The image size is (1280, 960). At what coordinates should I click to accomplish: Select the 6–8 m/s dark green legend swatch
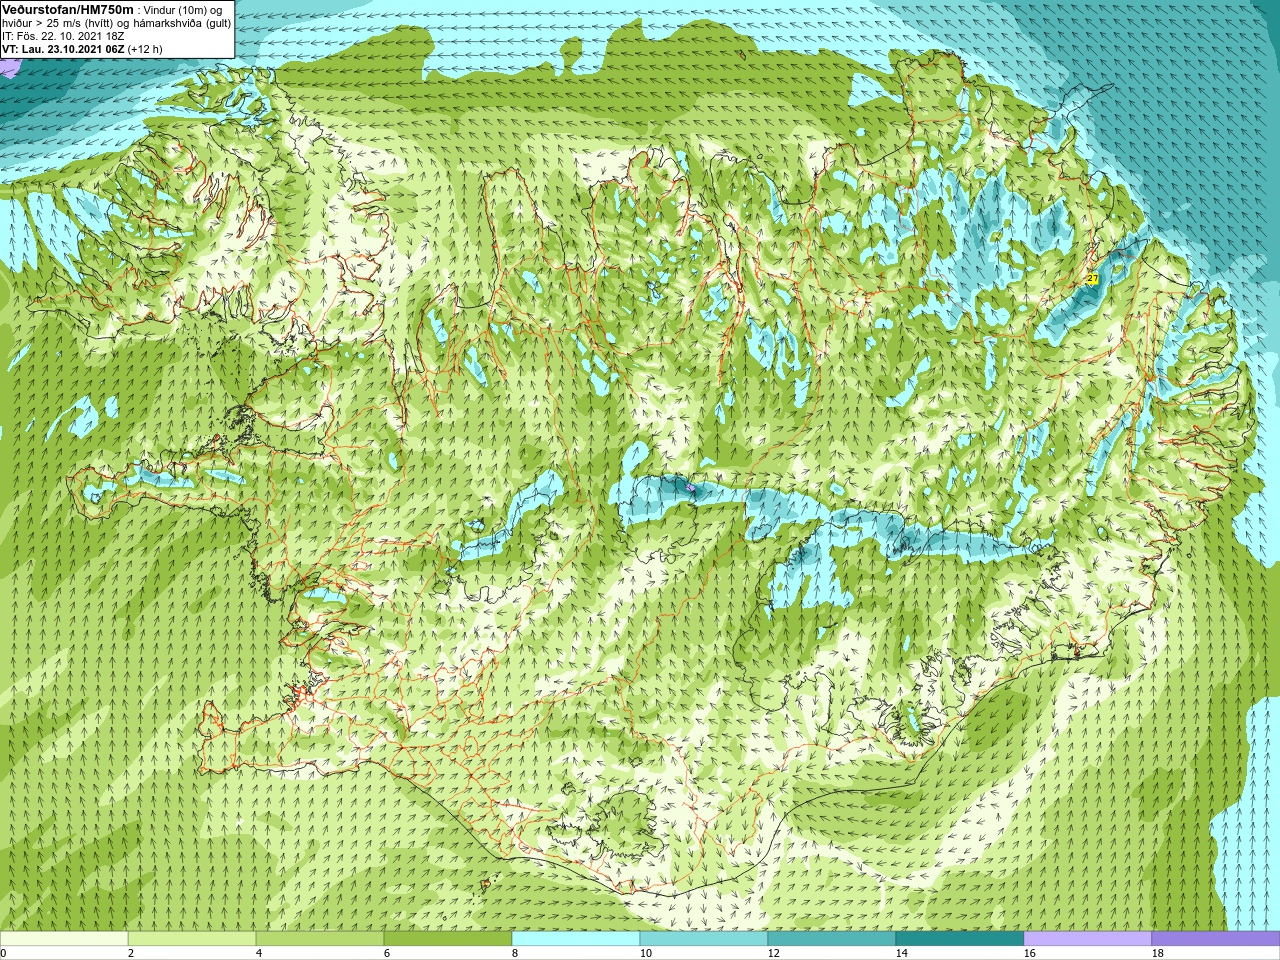(x=448, y=939)
